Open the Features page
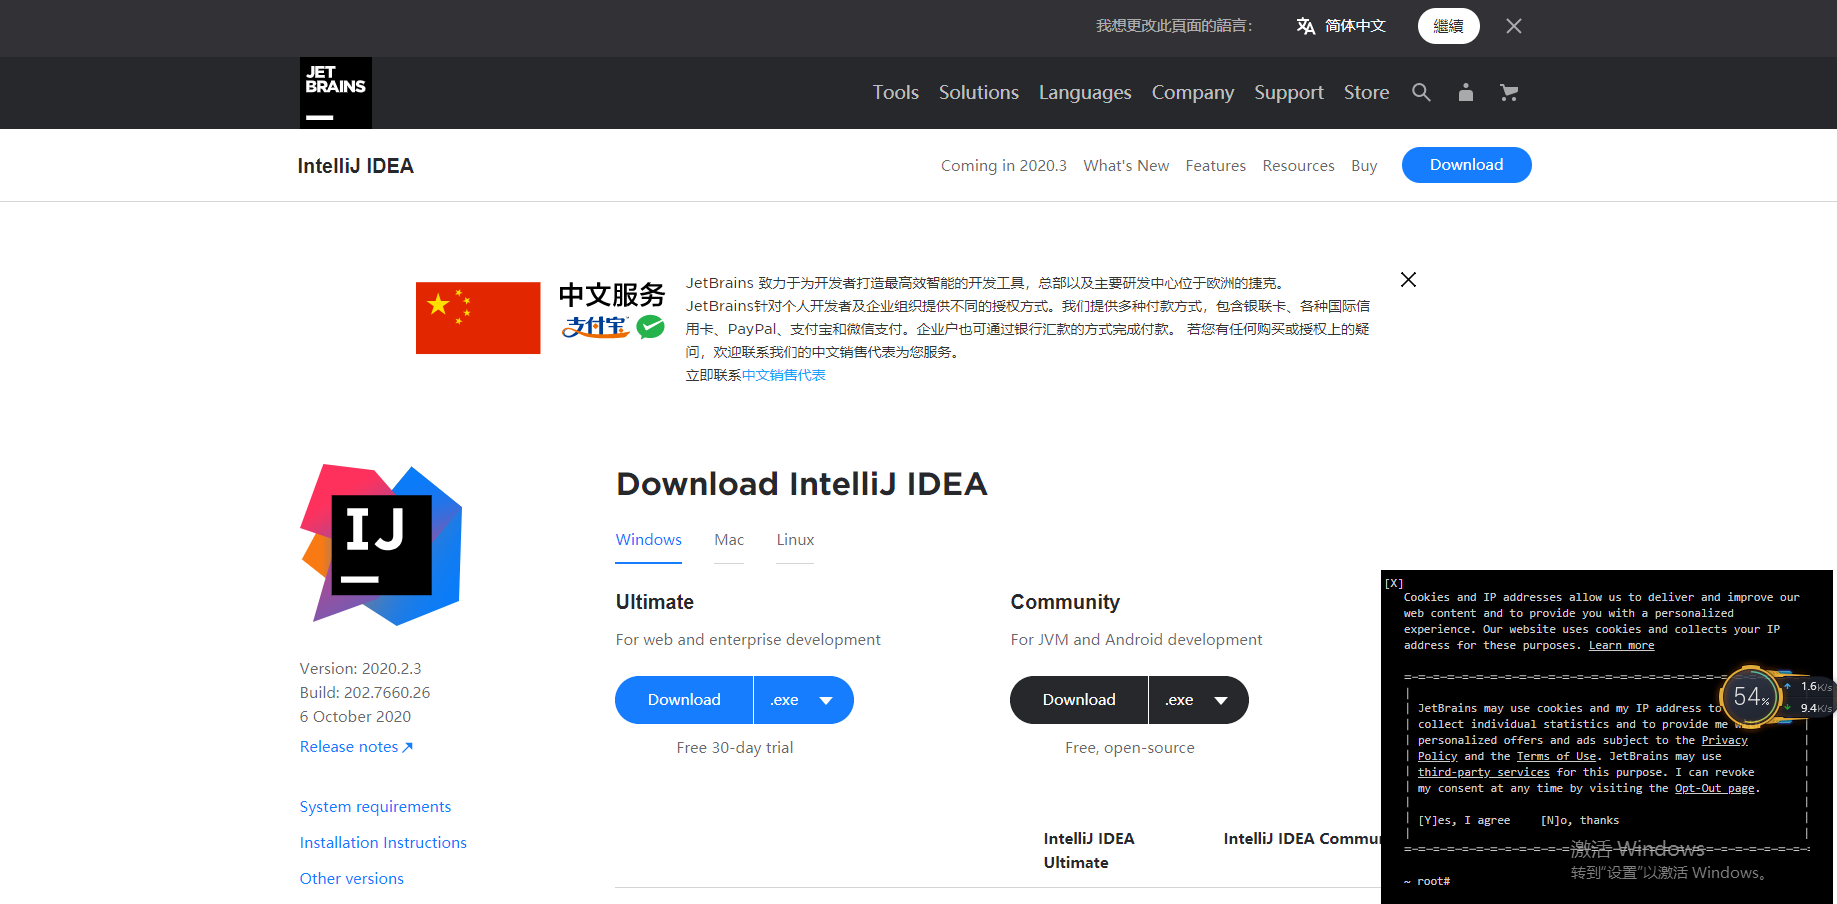This screenshot has width=1837, height=904. pos(1216,166)
